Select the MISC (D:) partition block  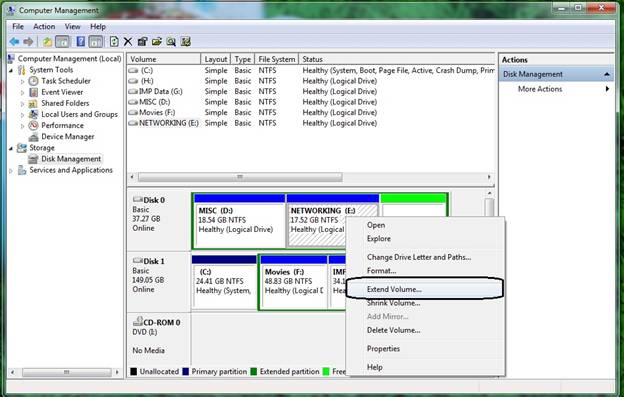point(240,220)
